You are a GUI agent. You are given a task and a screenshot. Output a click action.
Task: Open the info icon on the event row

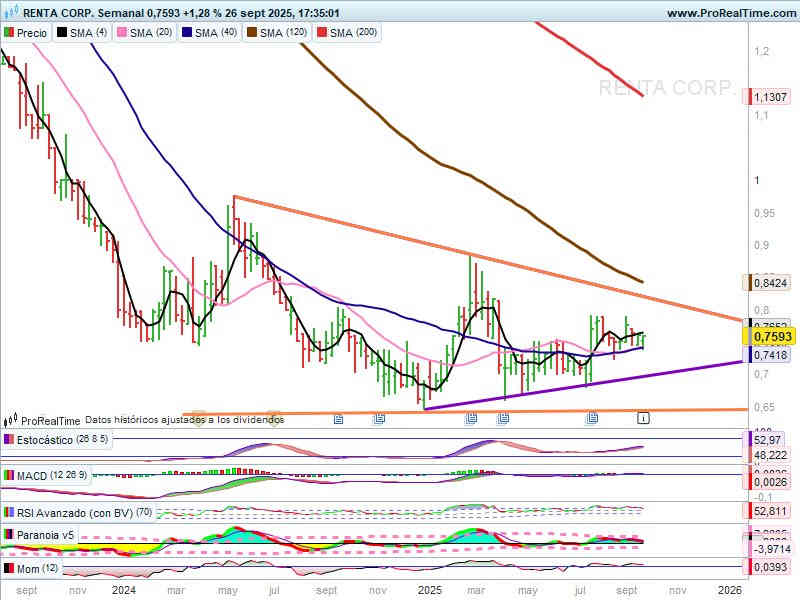coord(643,418)
